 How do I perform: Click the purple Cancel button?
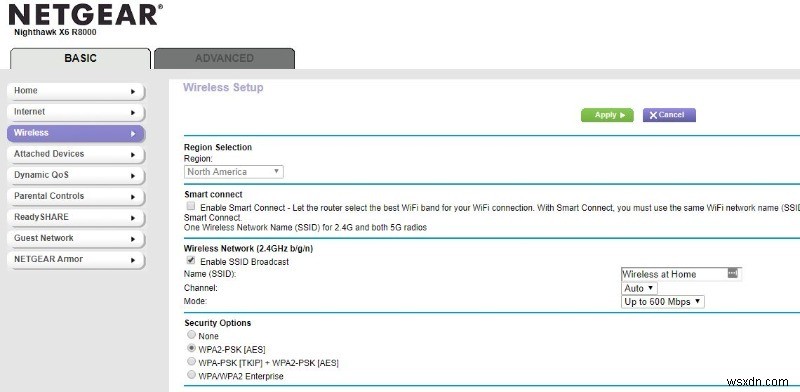tap(669, 115)
